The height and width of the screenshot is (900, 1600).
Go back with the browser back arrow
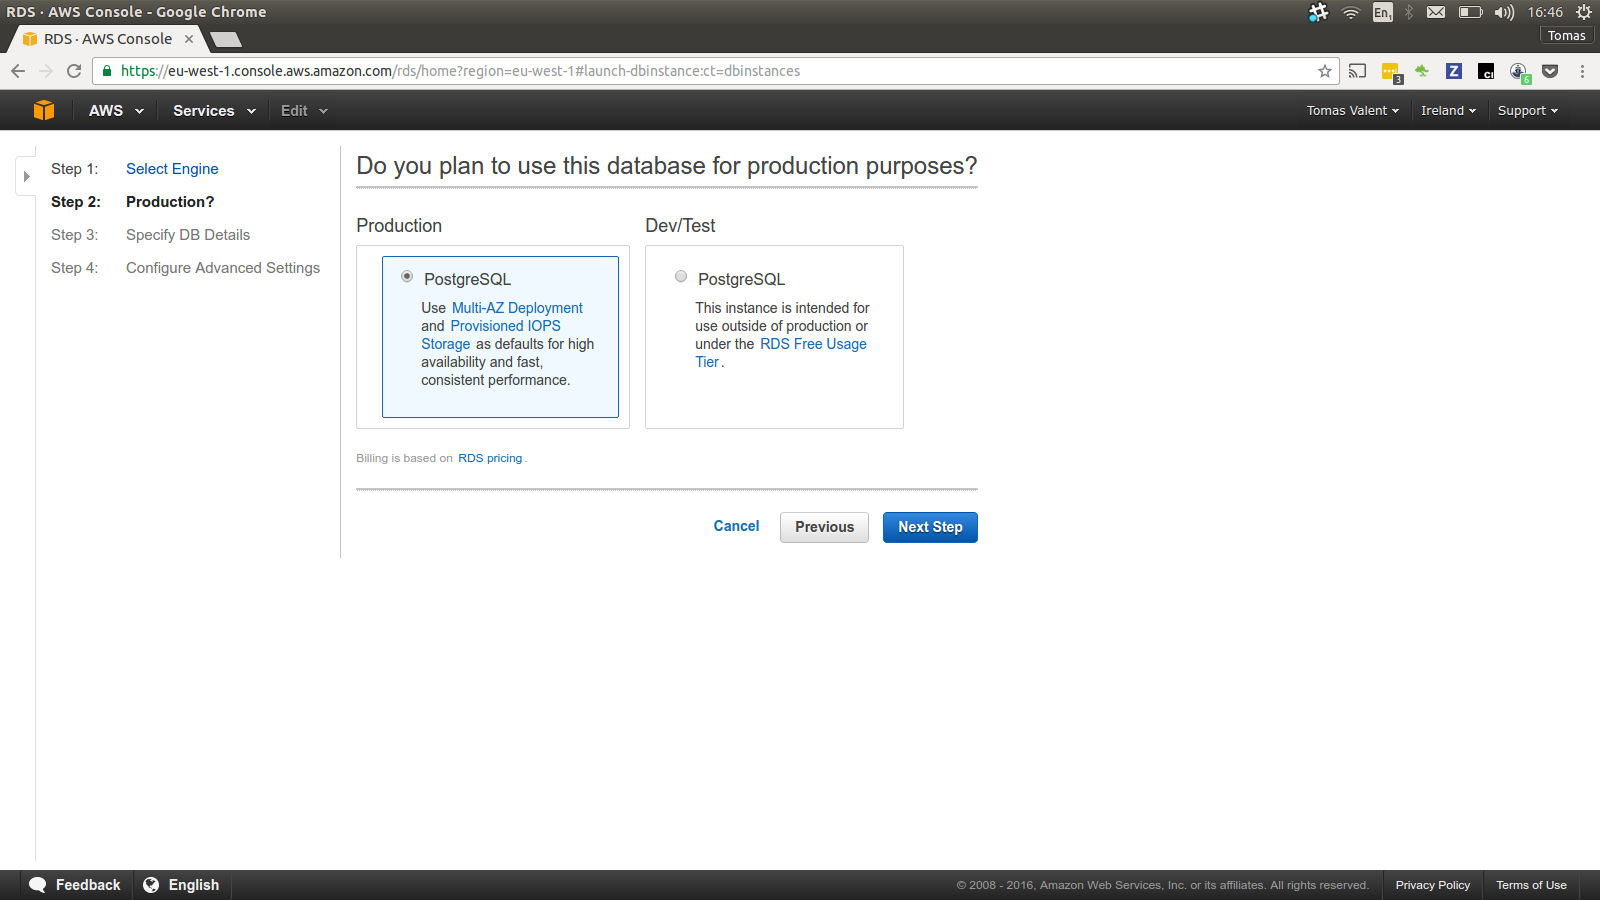(x=18, y=71)
